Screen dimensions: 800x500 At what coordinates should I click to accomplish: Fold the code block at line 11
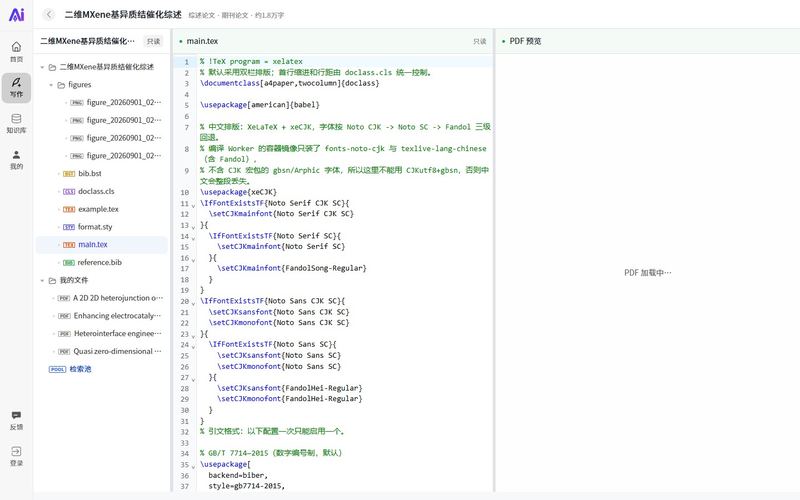pyautogui.click(x=193, y=205)
